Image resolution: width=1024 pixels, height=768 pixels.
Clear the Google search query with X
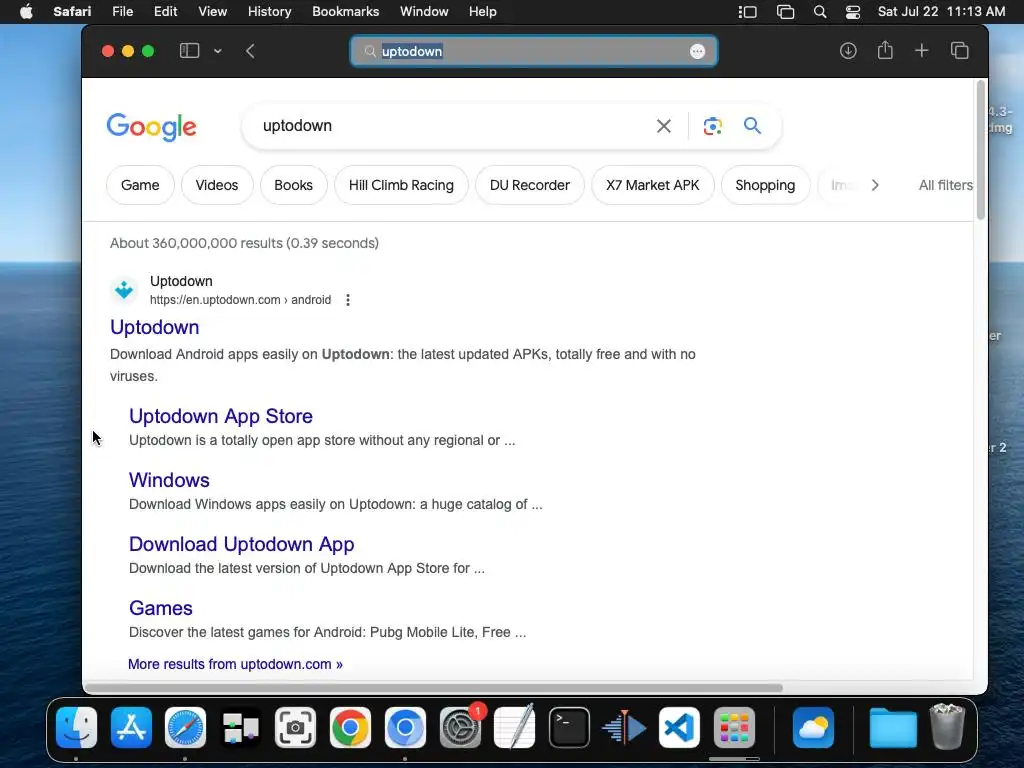(x=664, y=126)
